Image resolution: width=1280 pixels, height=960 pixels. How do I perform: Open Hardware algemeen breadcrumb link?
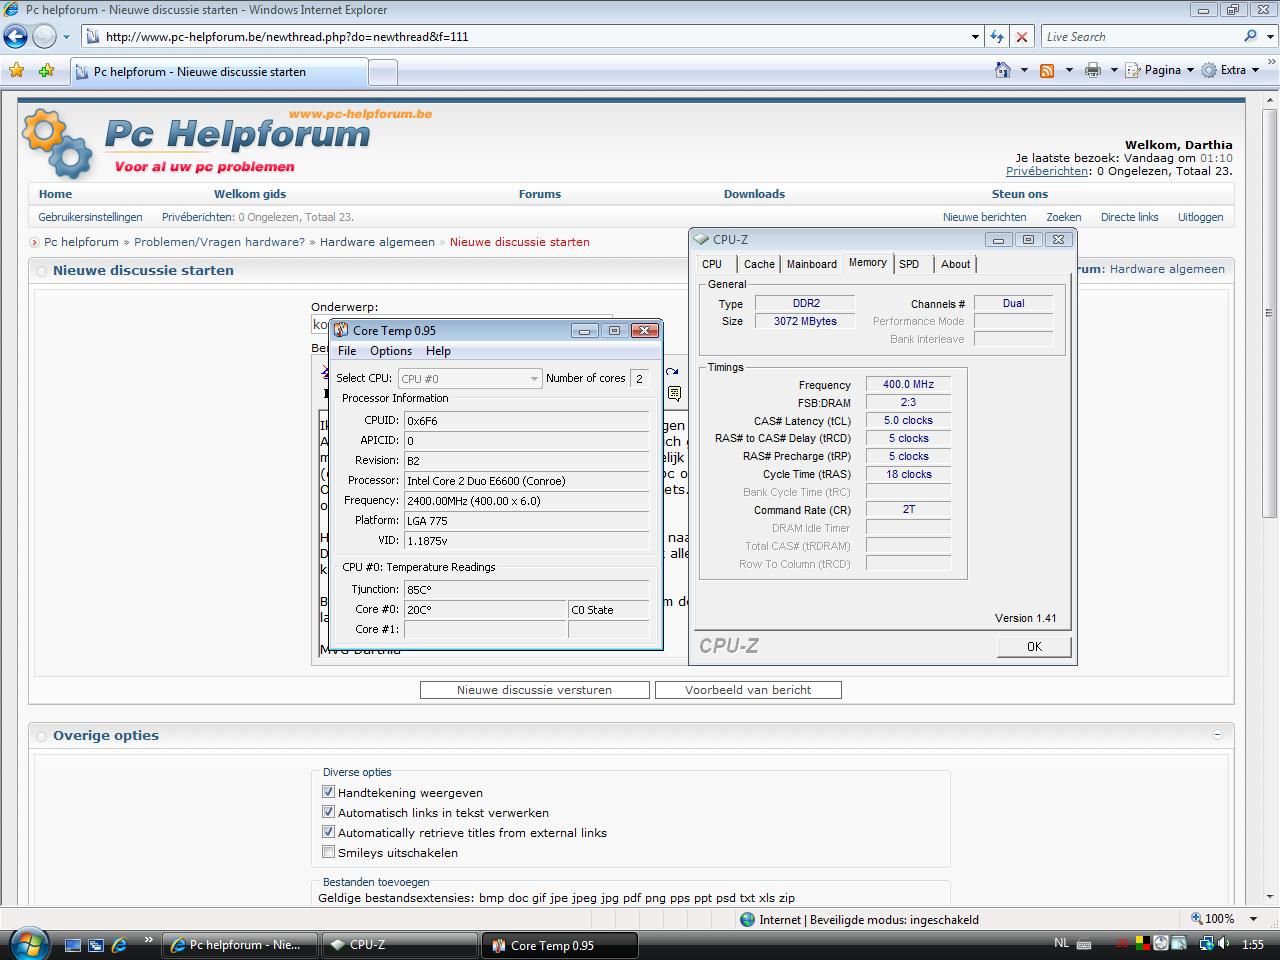(377, 242)
